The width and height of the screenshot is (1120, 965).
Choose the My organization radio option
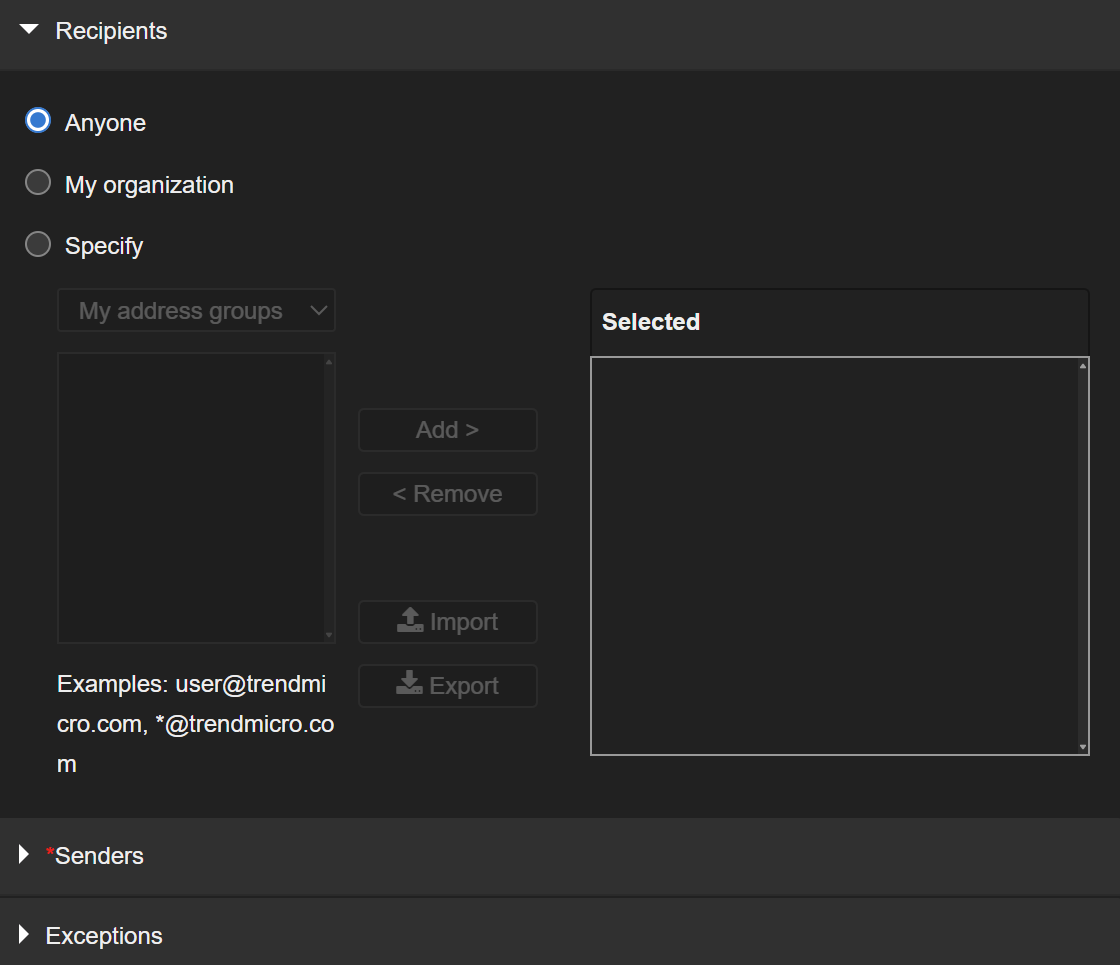tap(38, 183)
